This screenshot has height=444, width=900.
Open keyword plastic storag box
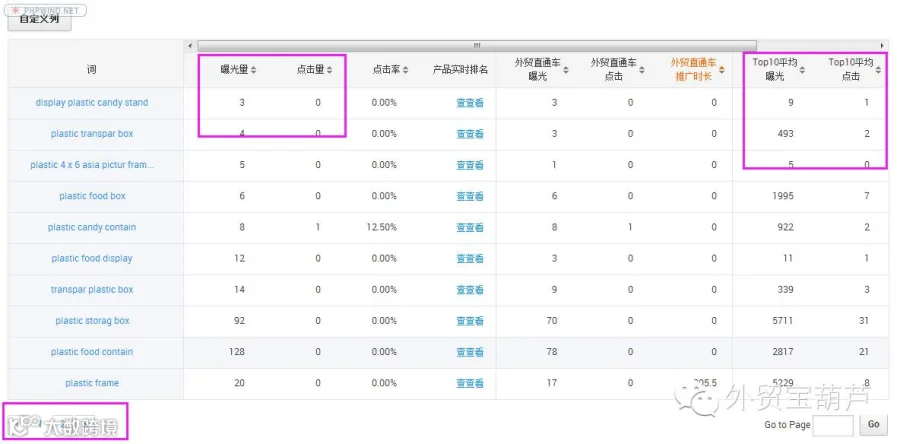[92, 321]
